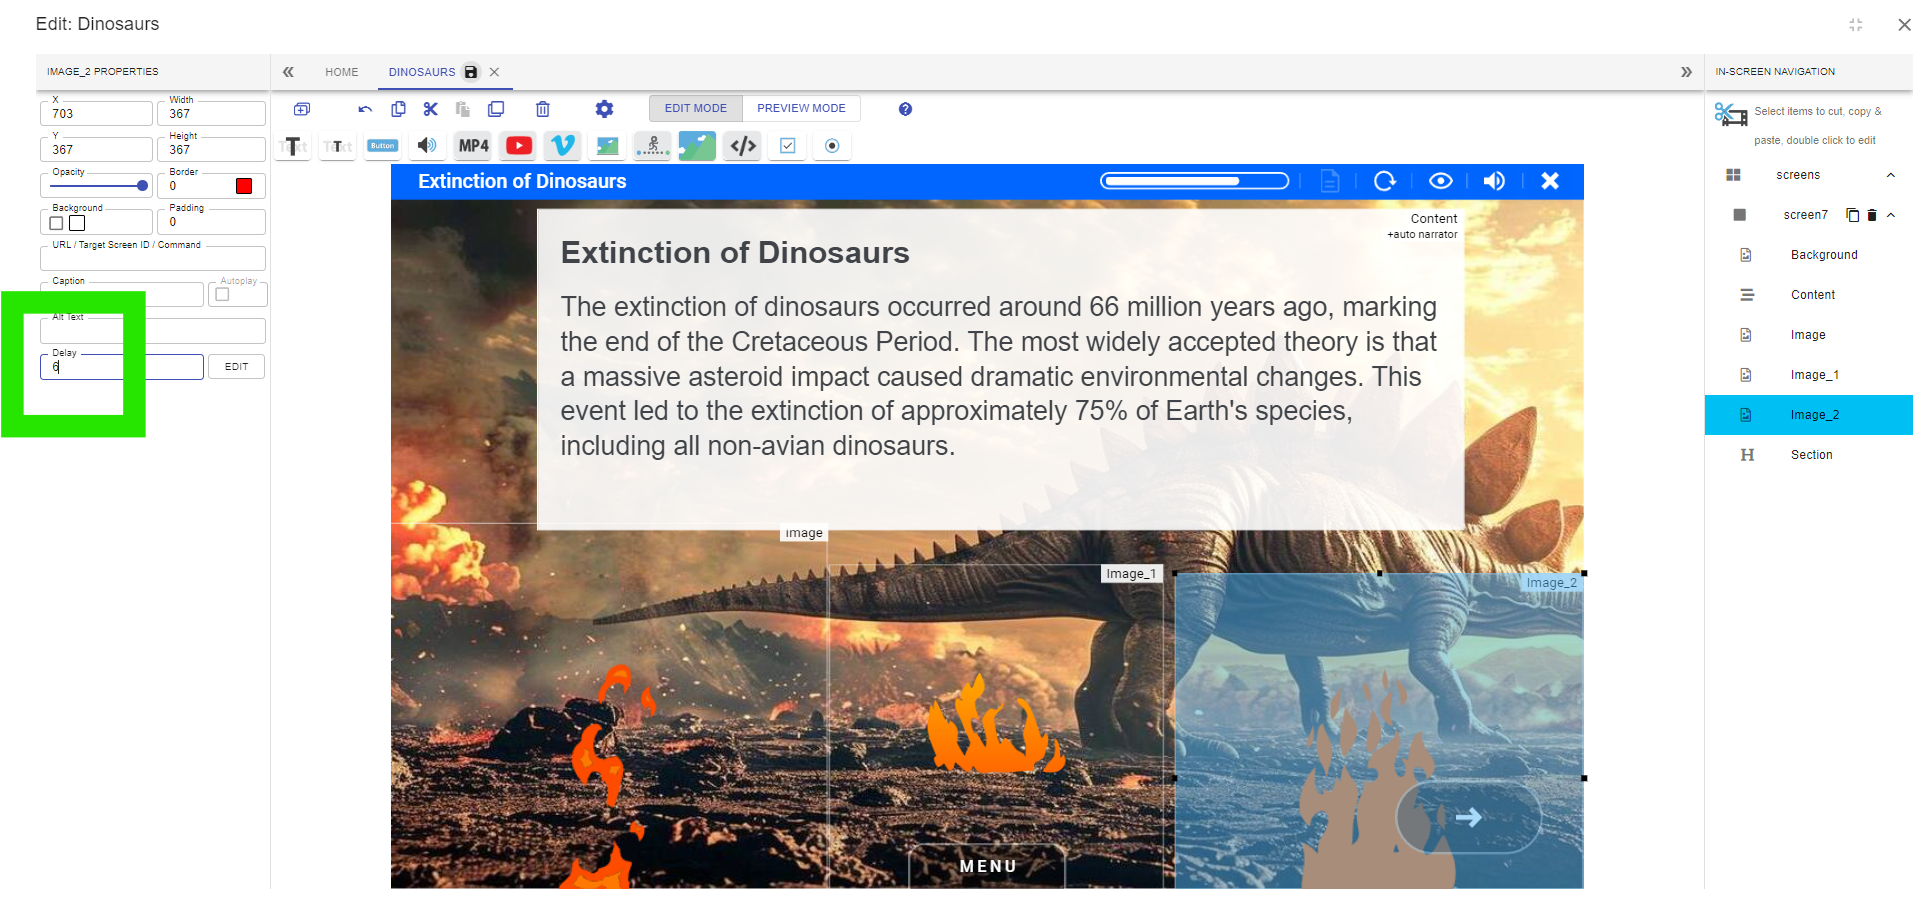Collapse the in-screen navigation panel
The height and width of the screenshot is (897, 1921).
pos(1686,72)
